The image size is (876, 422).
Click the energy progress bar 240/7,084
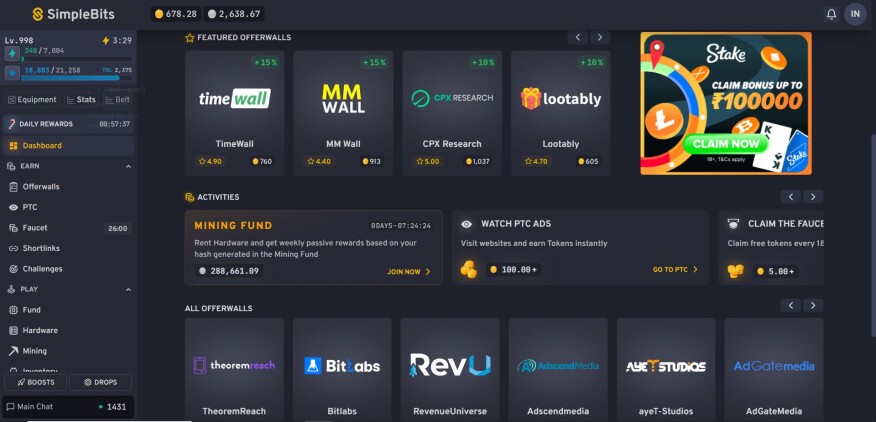pyautogui.click(x=77, y=58)
